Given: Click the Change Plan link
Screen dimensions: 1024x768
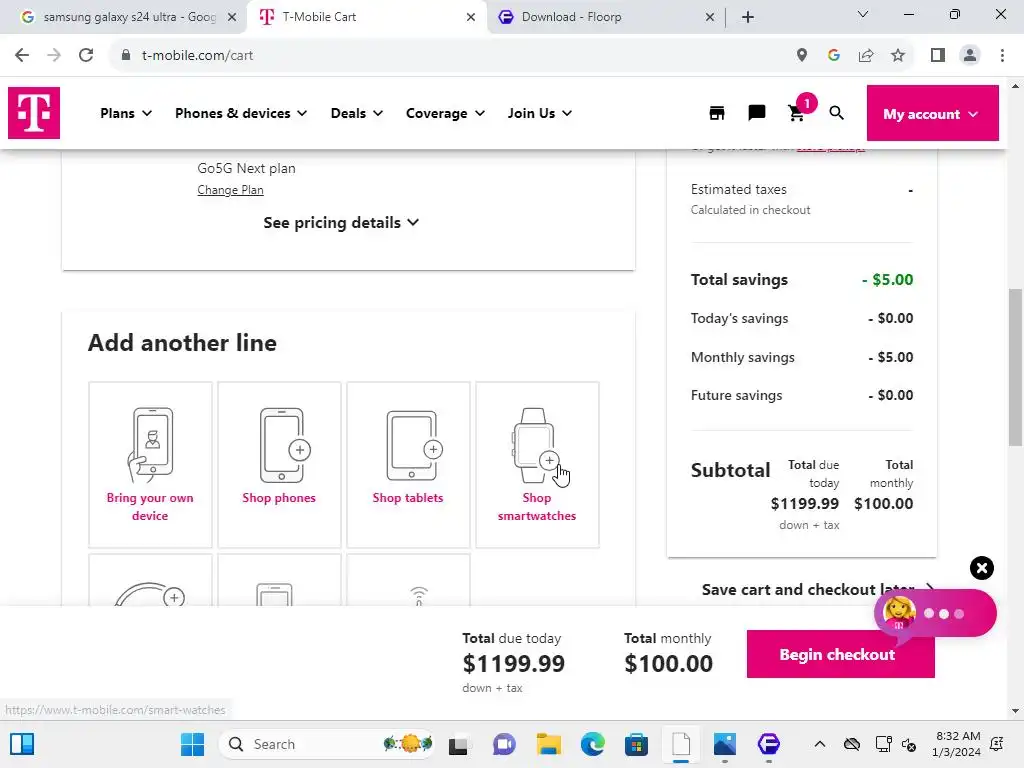Looking at the screenshot, I should pos(230,190).
